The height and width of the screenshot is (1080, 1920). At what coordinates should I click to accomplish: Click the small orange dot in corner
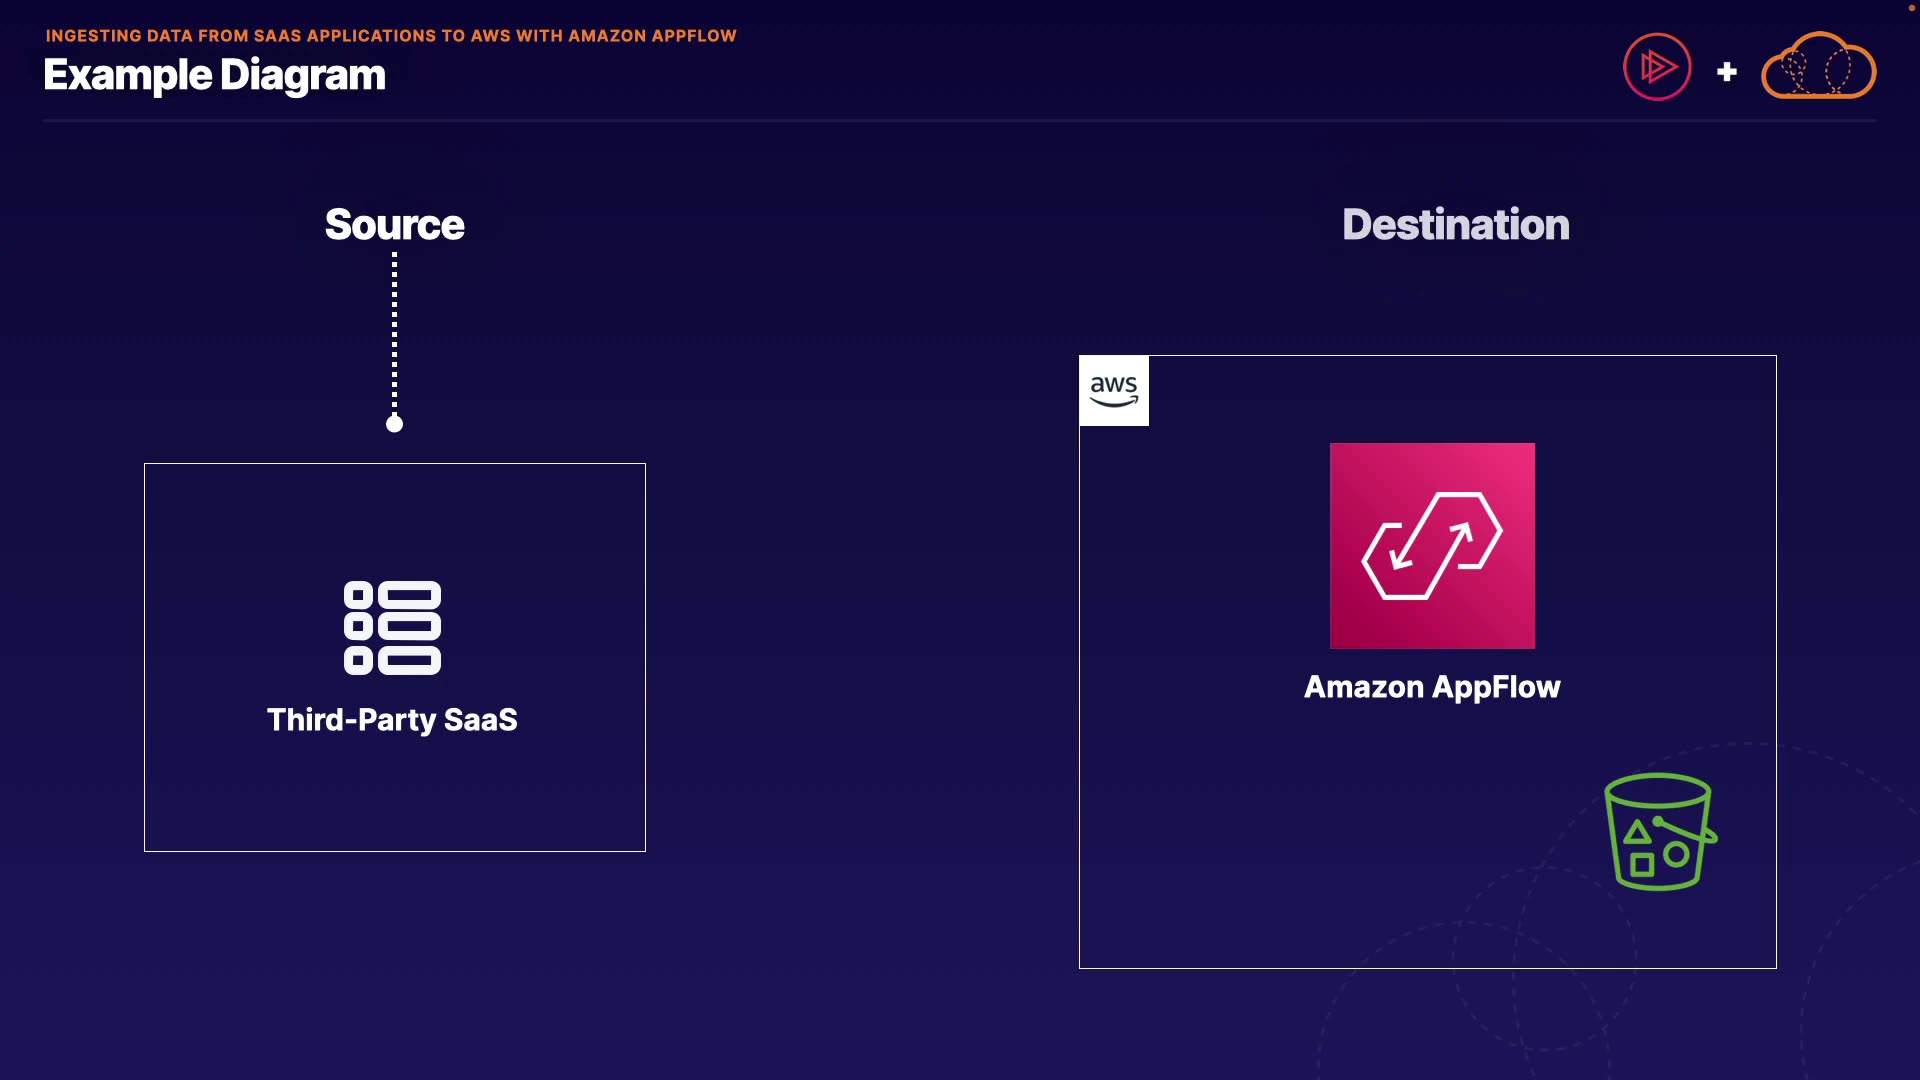(x=1912, y=8)
